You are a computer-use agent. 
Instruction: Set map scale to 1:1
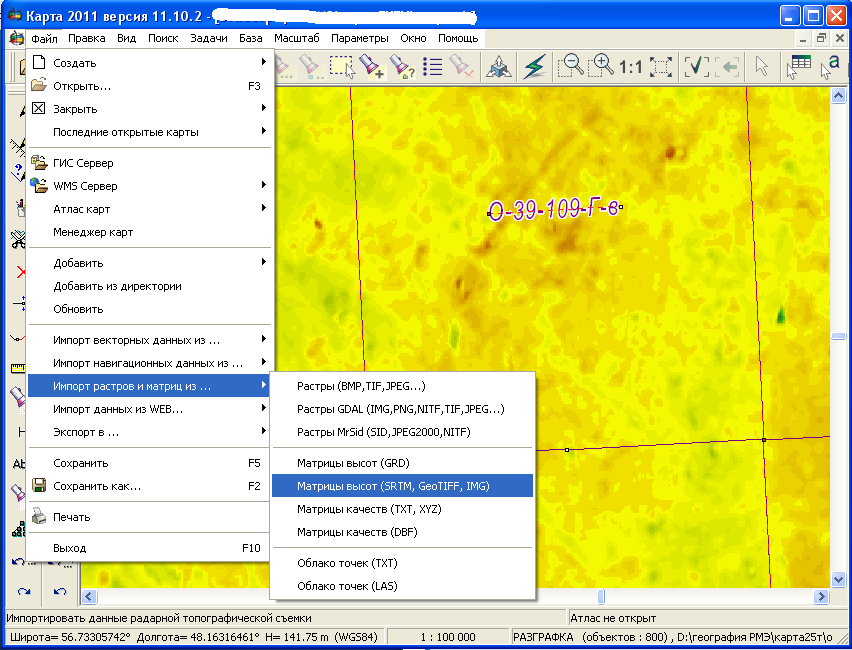pyautogui.click(x=631, y=67)
